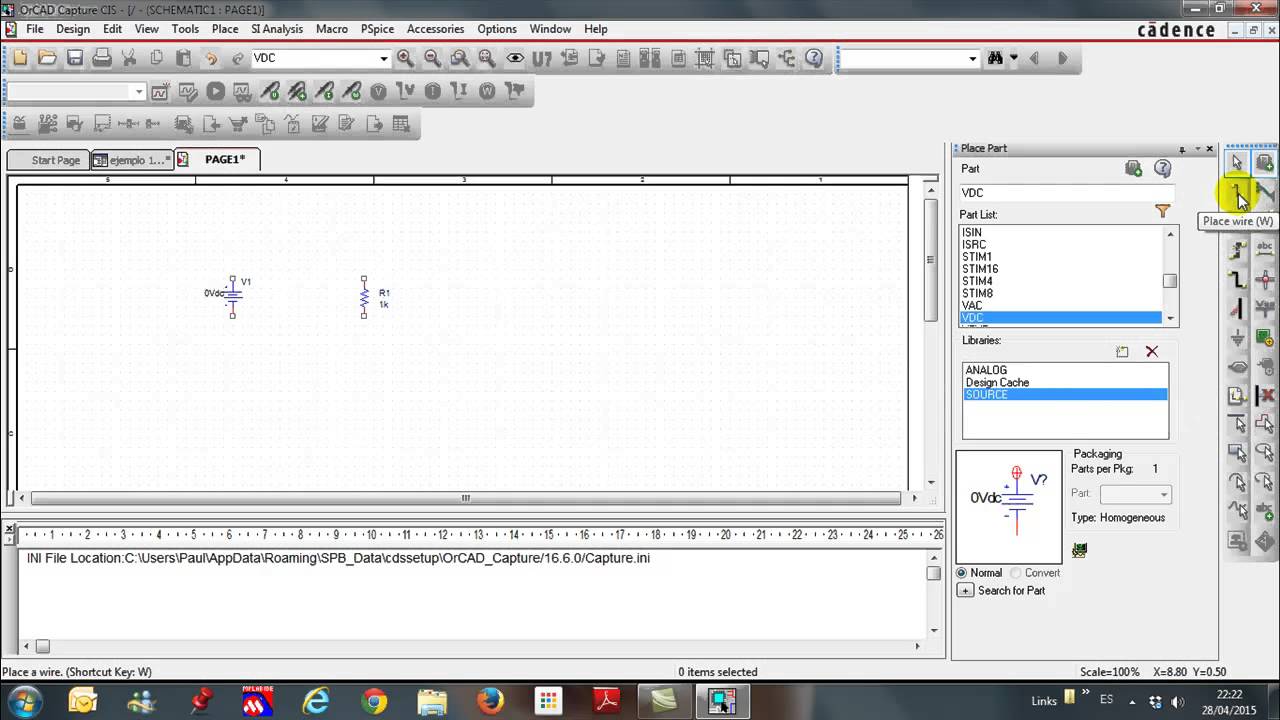Open the binoculars search options arrow
This screenshot has height=720, width=1280.
pyautogui.click(x=1013, y=58)
